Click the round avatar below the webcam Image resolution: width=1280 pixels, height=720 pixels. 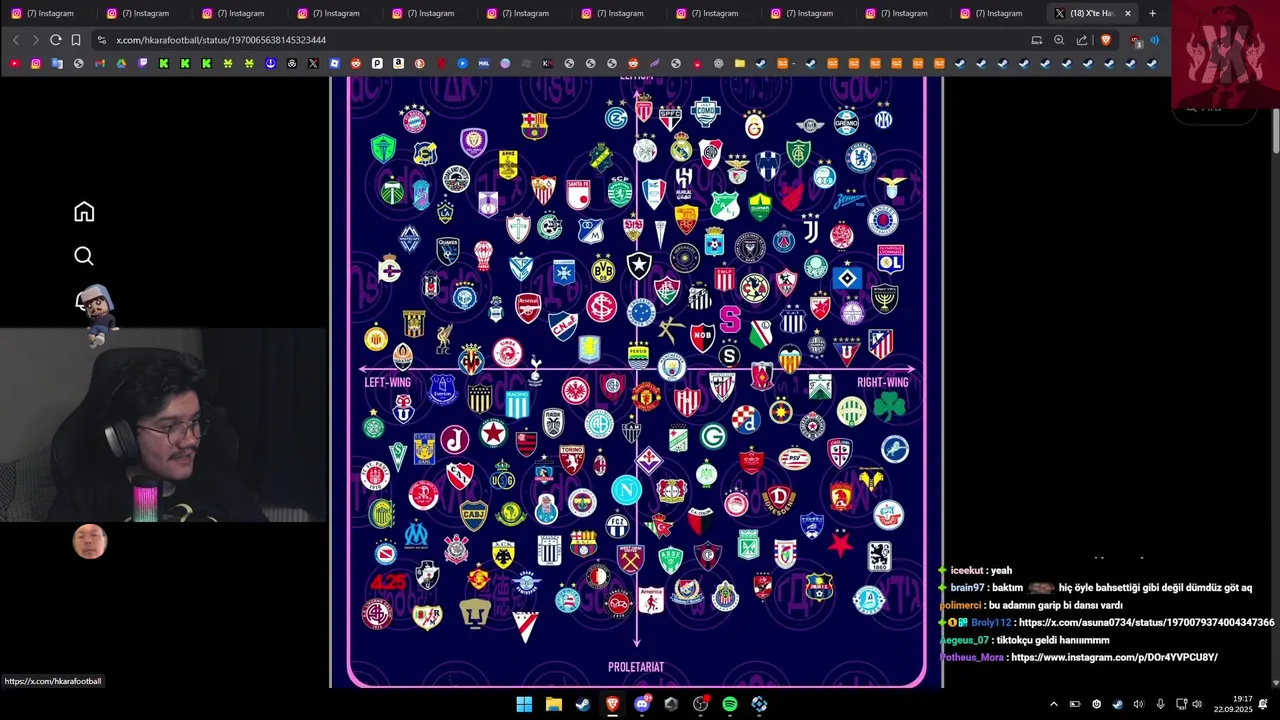90,541
